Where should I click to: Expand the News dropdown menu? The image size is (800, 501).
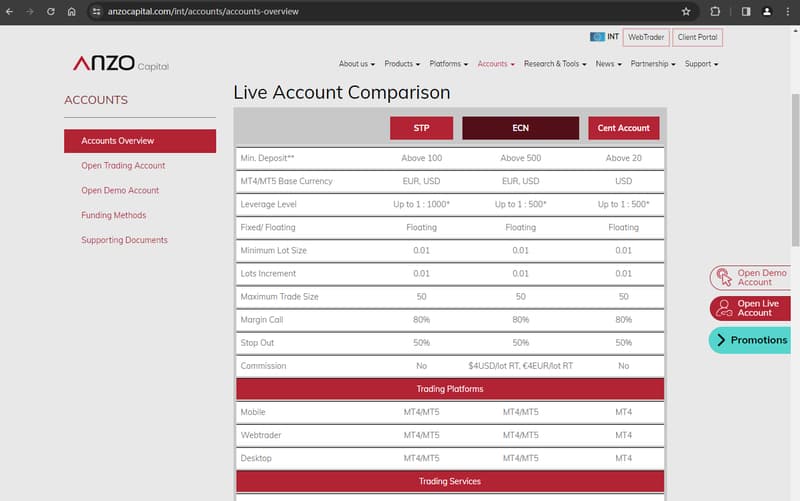click(608, 64)
